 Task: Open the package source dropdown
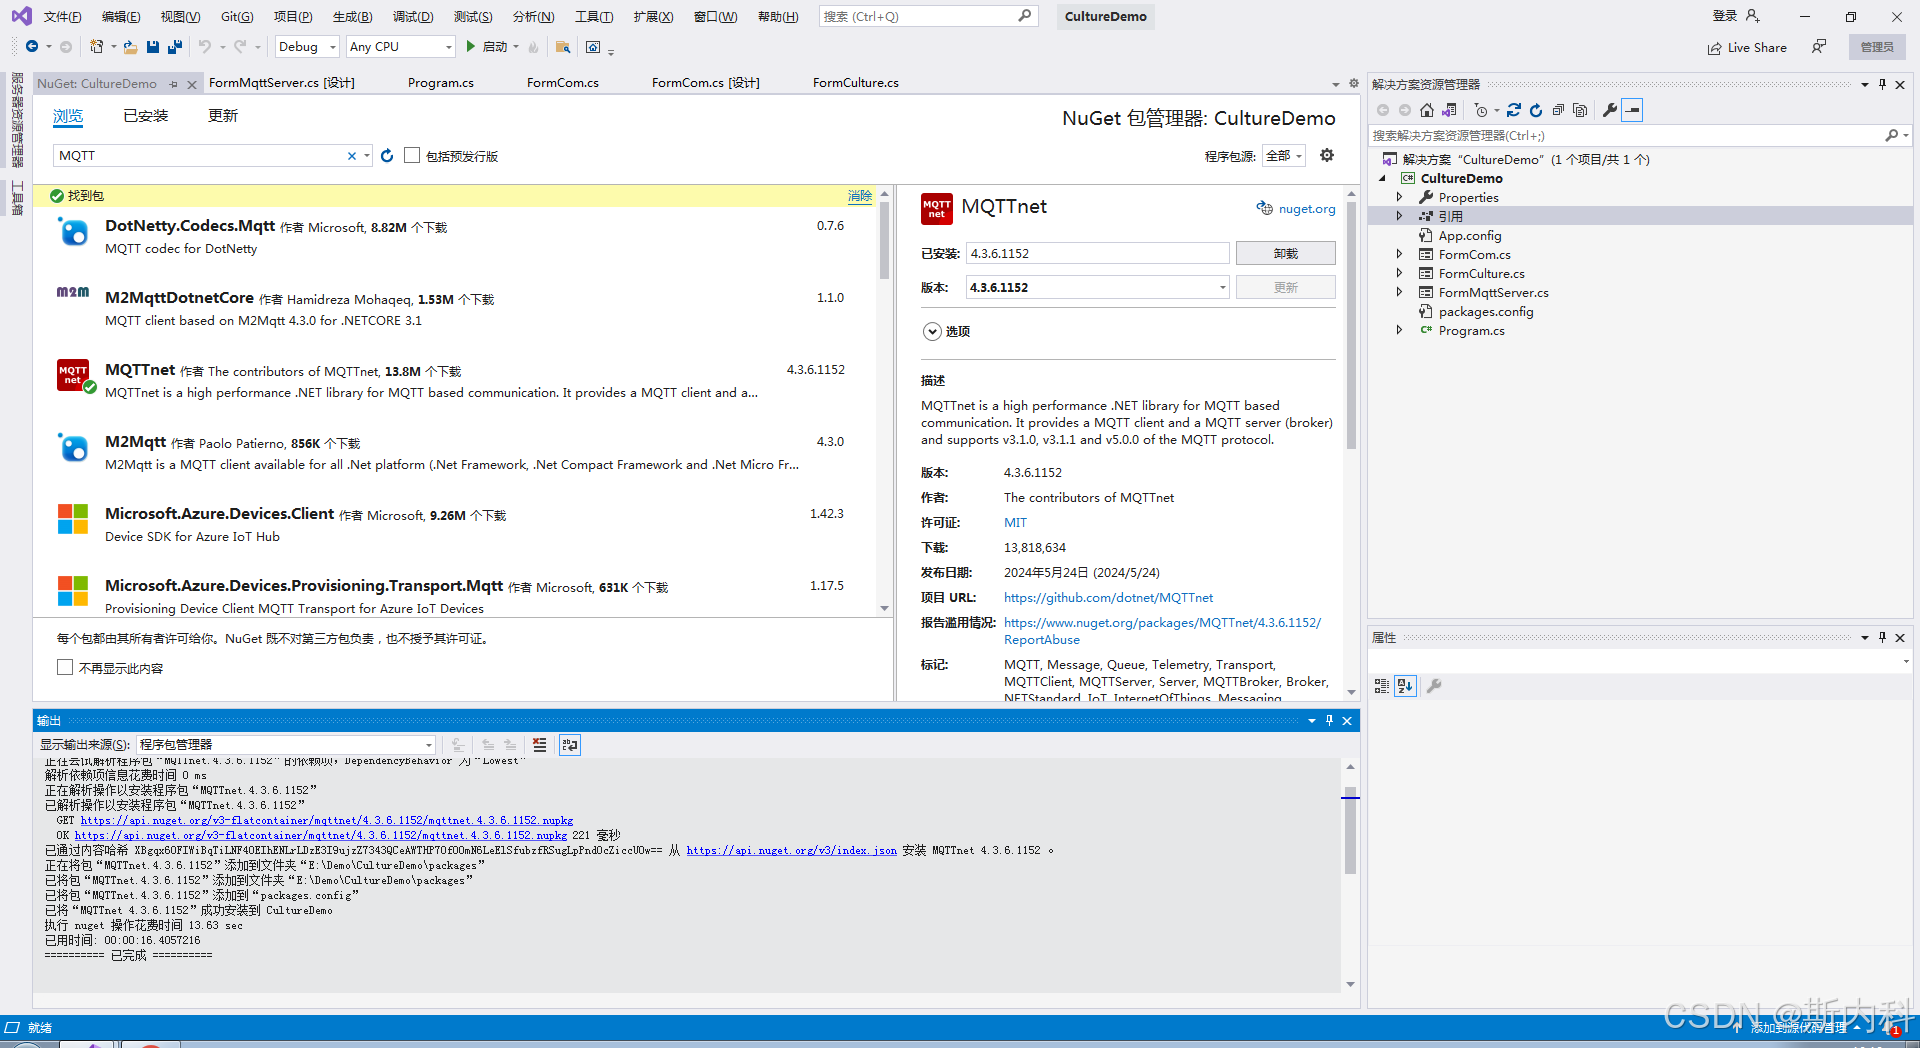[x=1283, y=156]
